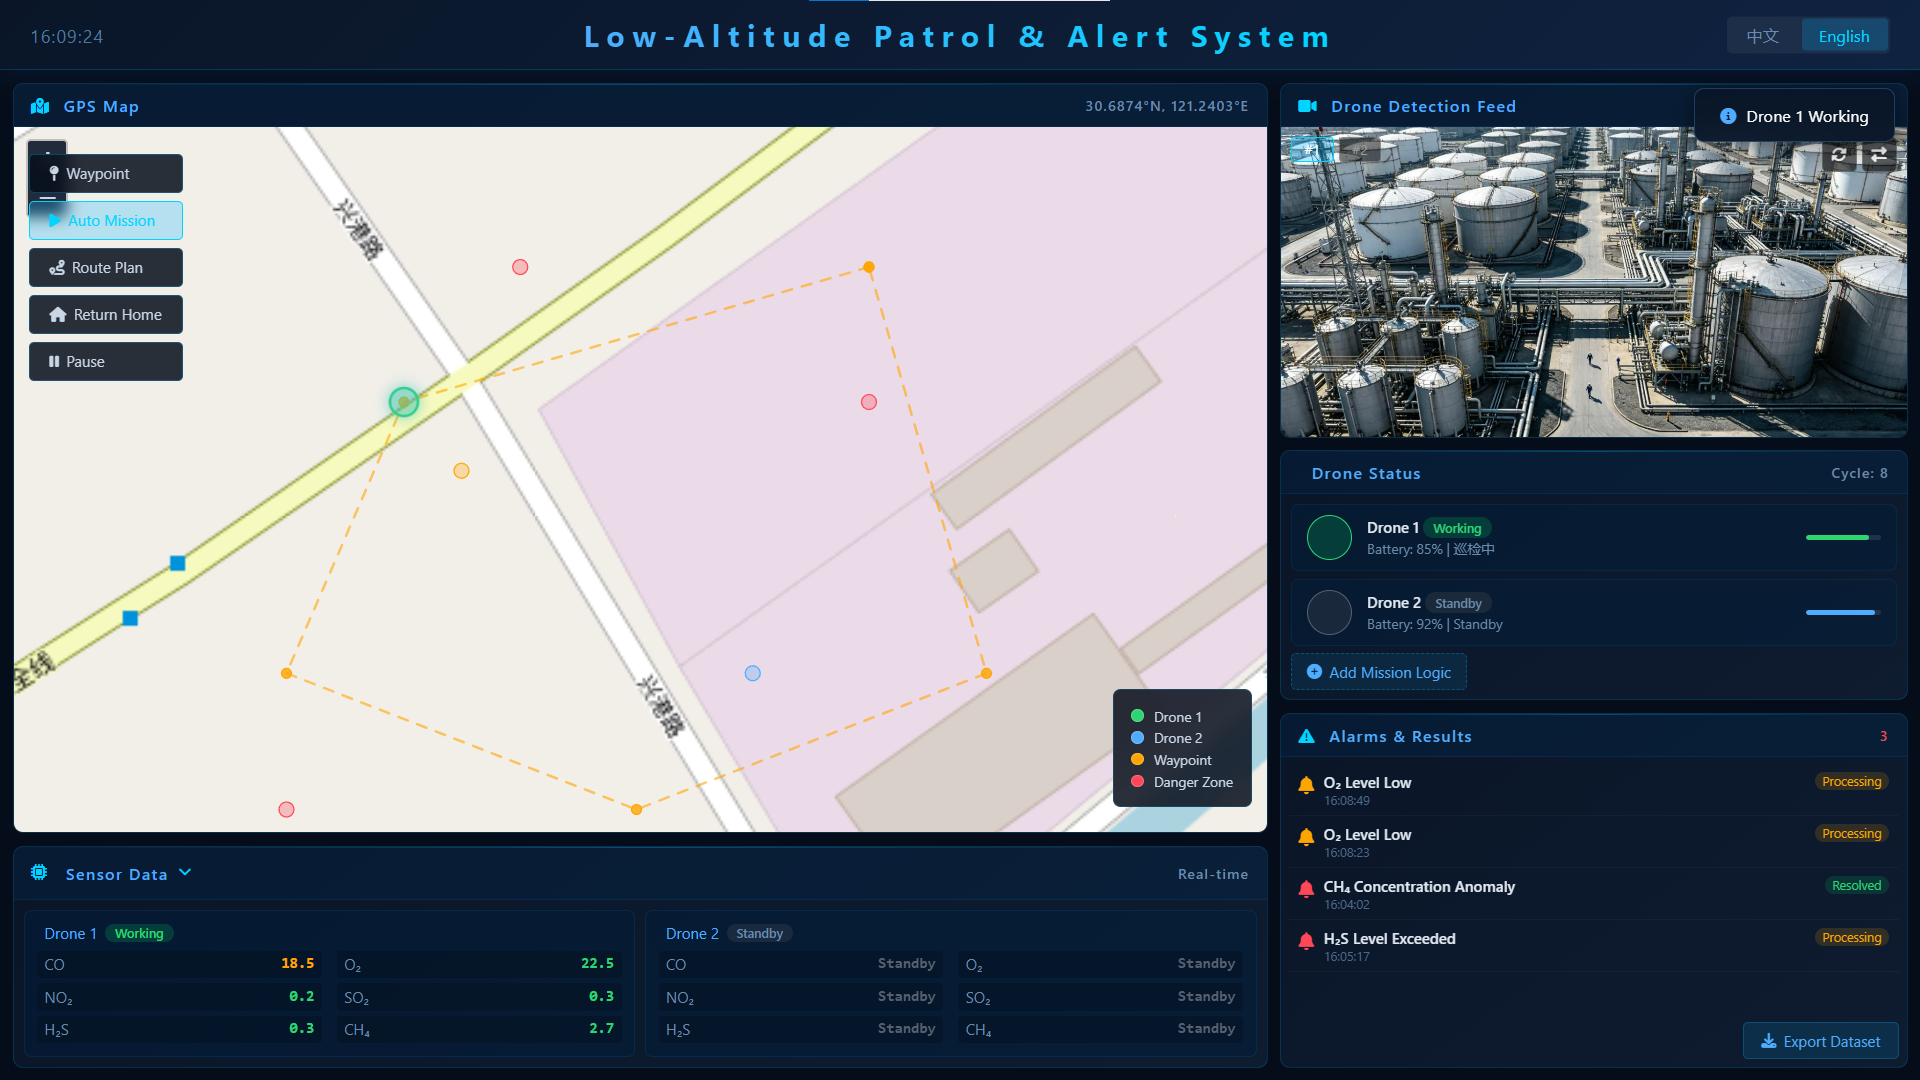Click Drone 1 CO value 18.5
The image size is (1920, 1080).
point(297,963)
